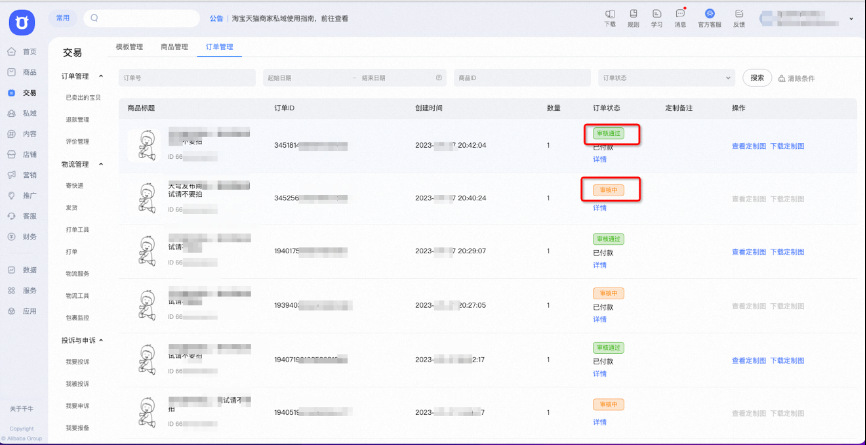Image resolution: width=866 pixels, height=445 pixels.
Task: Open 评价管理 in submenu
Action: [x=77, y=142]
